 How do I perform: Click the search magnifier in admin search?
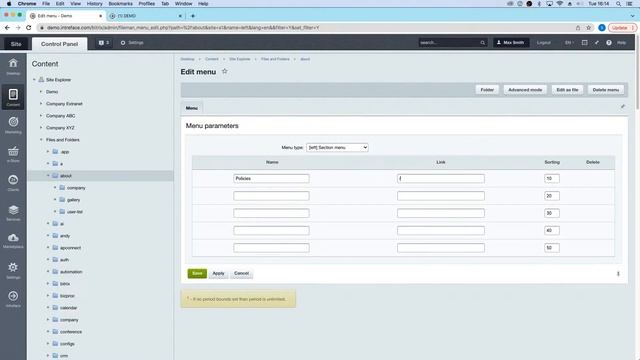[482, 42]
